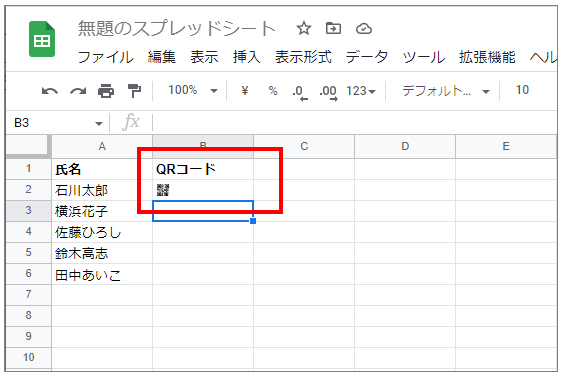The image size is (561, 377).
Task: Click the cell with 田中あいこ
Action: coord(102,274)
